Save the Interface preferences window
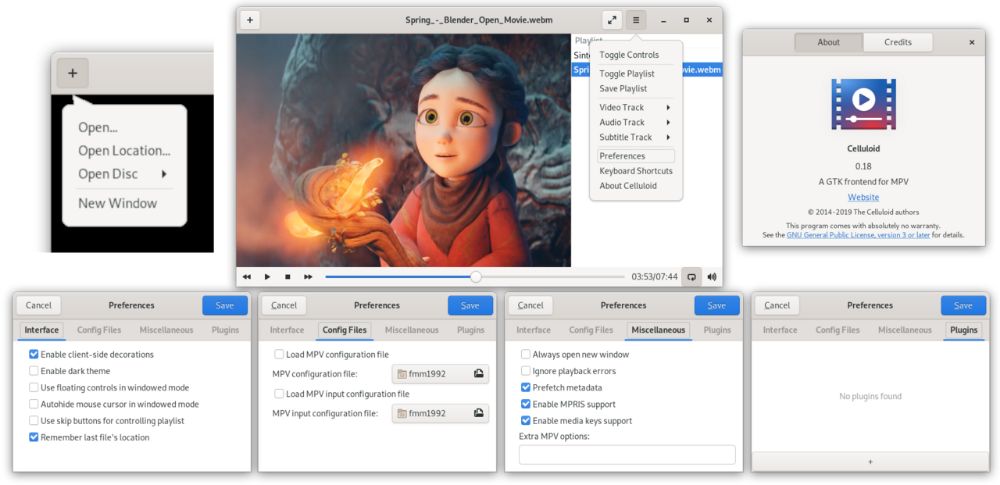 [x=224, y=306]
